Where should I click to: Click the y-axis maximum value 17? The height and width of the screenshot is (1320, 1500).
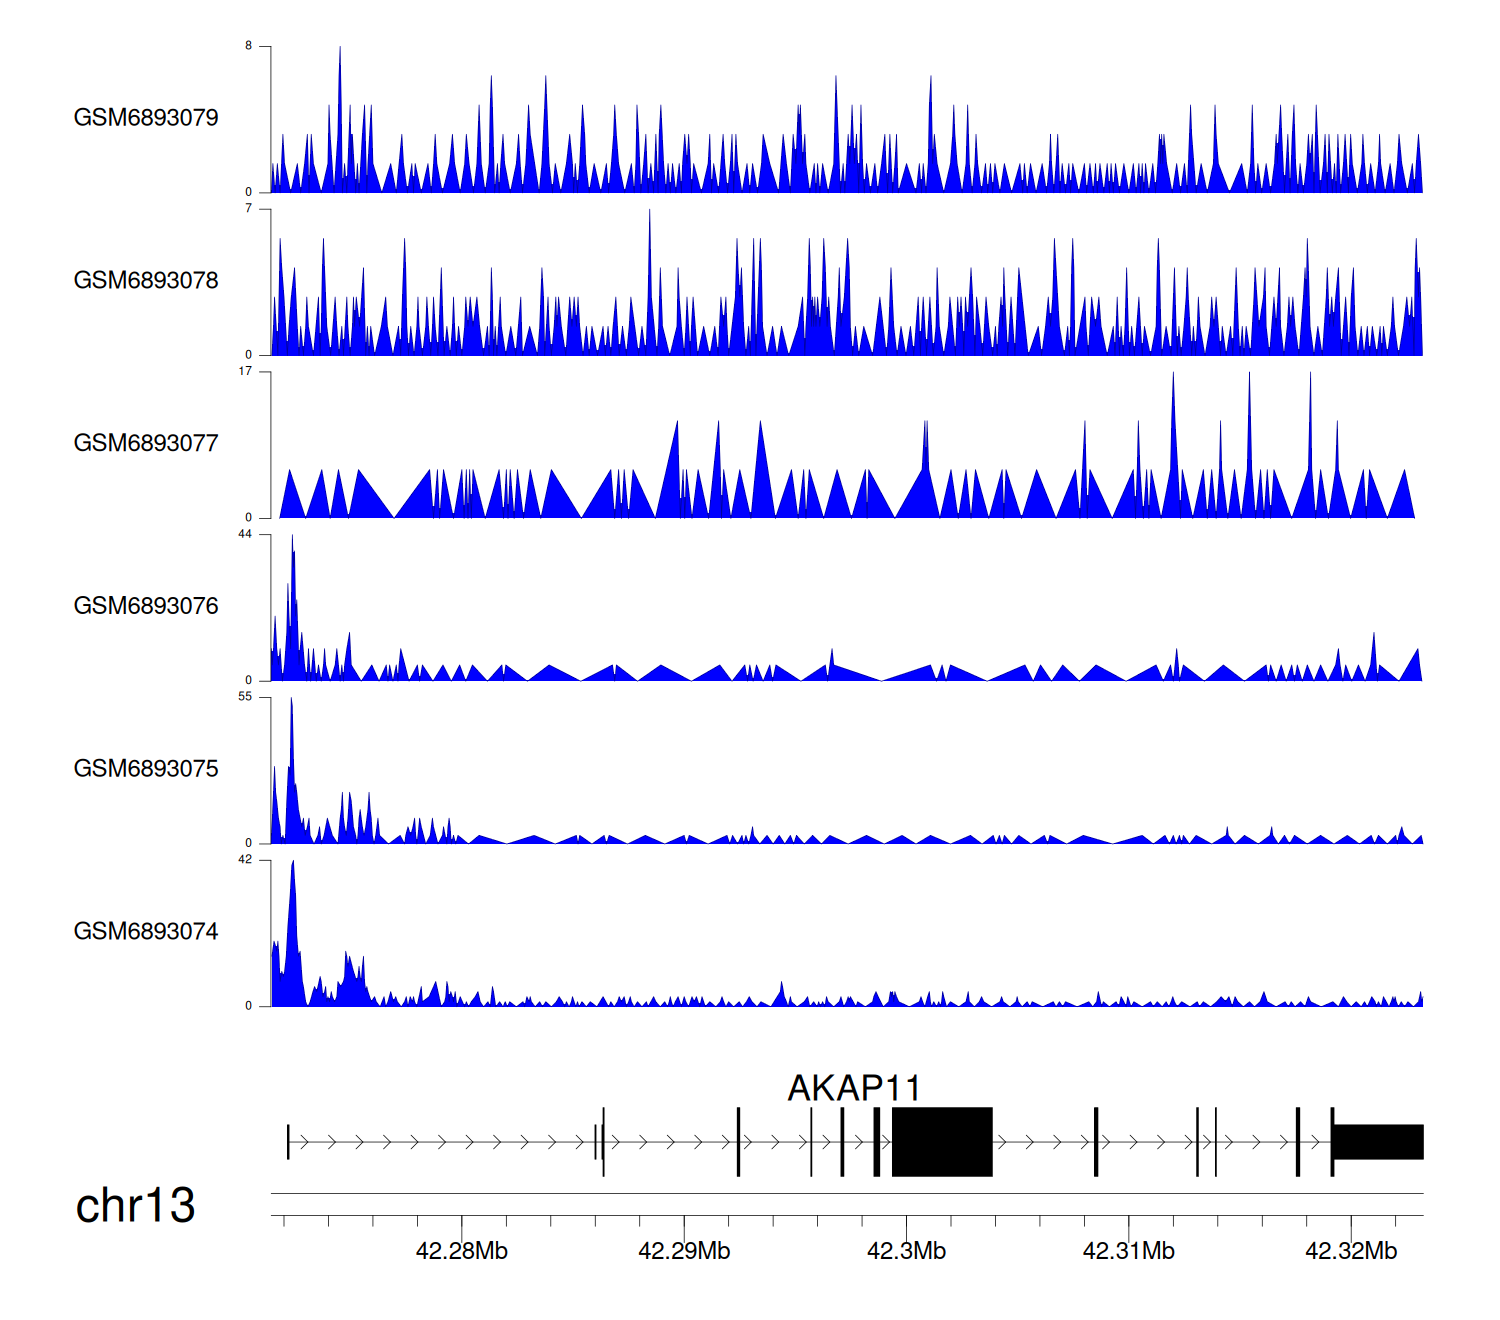245,371
